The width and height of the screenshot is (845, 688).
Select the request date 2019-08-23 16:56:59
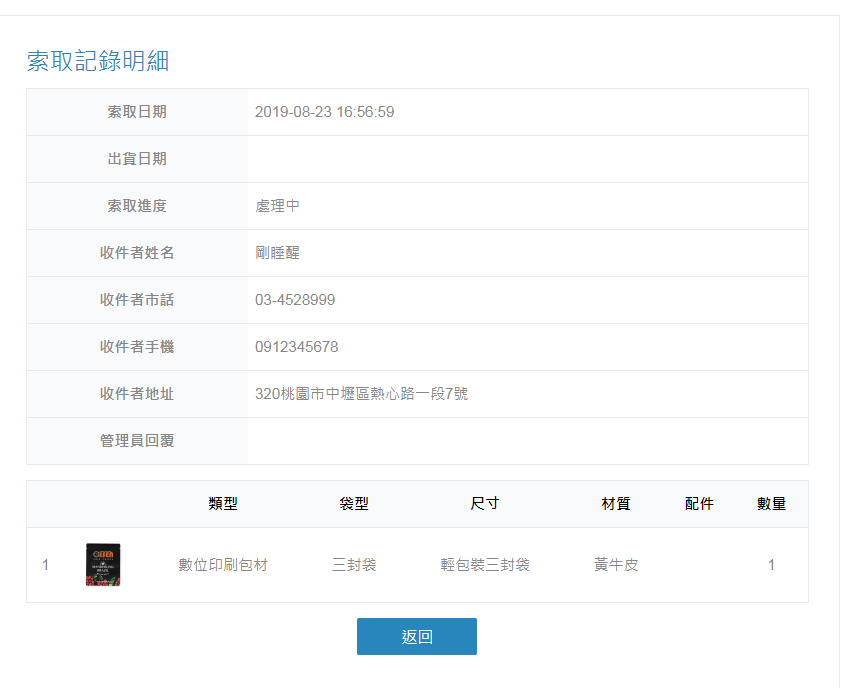tap(324, 112)
